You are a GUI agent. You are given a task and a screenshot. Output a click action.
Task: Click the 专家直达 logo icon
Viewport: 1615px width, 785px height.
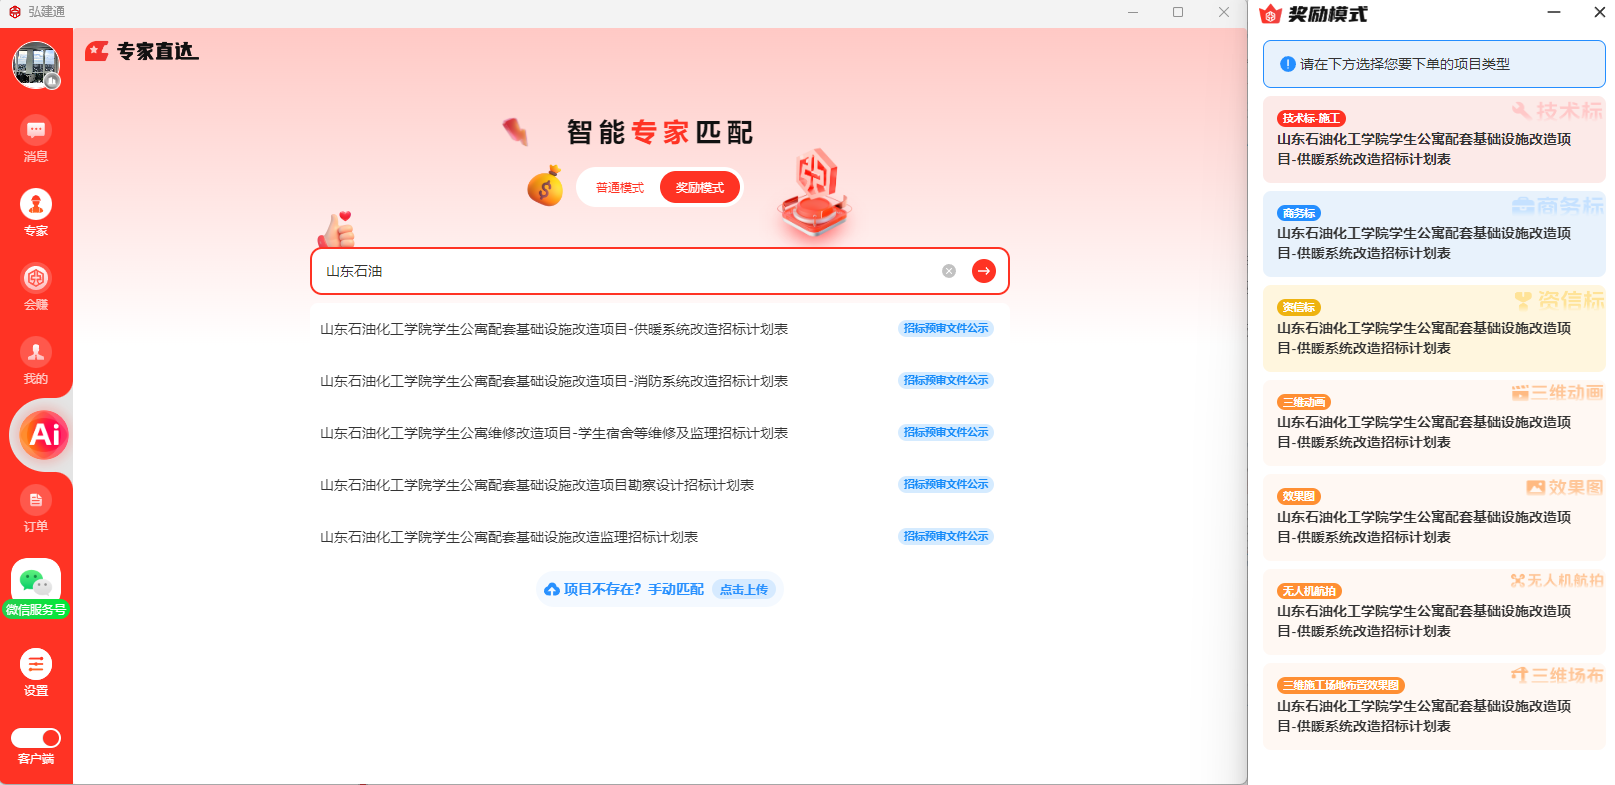click(97, 51)
